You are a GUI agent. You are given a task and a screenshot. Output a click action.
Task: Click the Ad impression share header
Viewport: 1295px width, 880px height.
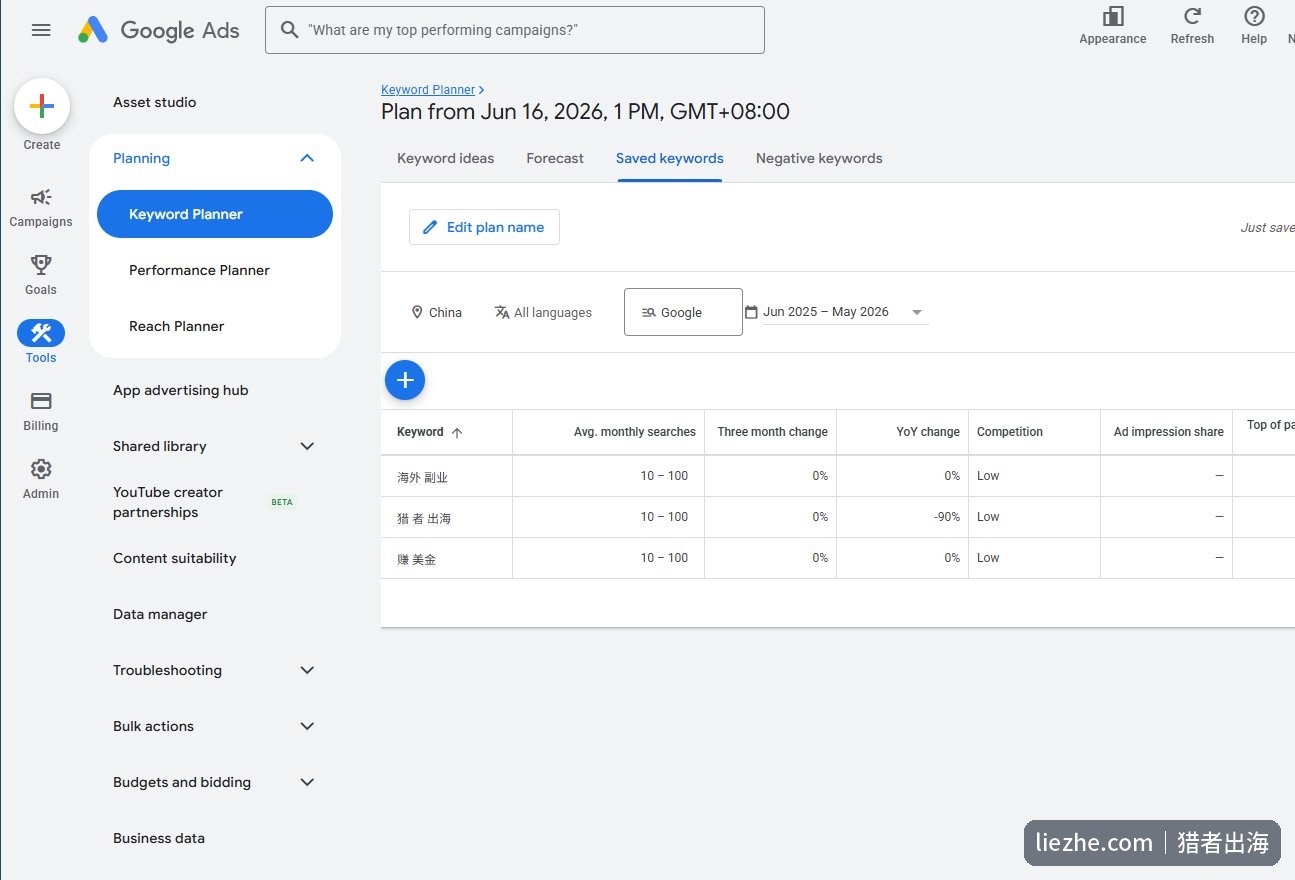click(1168, 432)
